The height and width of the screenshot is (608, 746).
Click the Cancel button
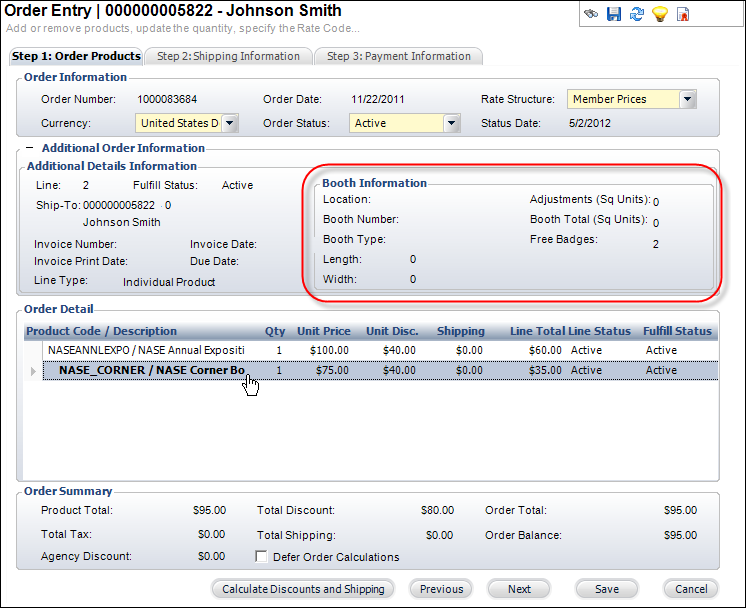coord(691,589)
